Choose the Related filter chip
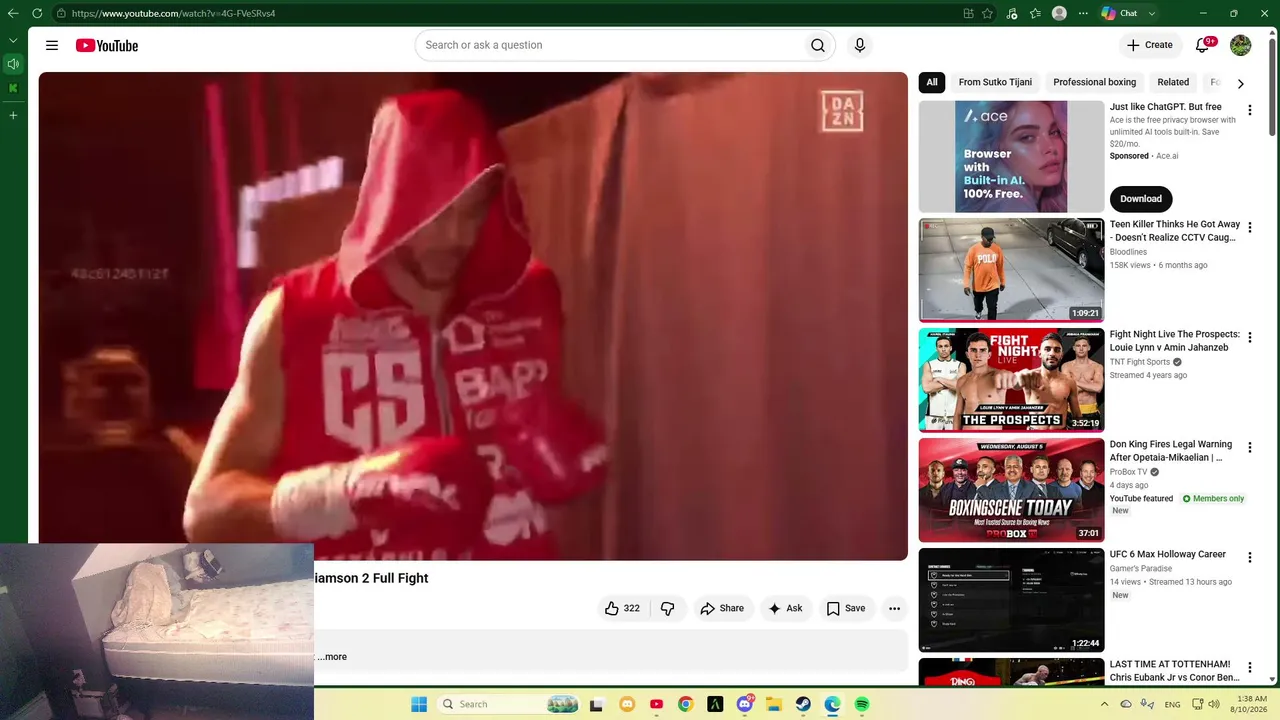Viewport: 1280px width, 720px height. tap(1173, 82)
